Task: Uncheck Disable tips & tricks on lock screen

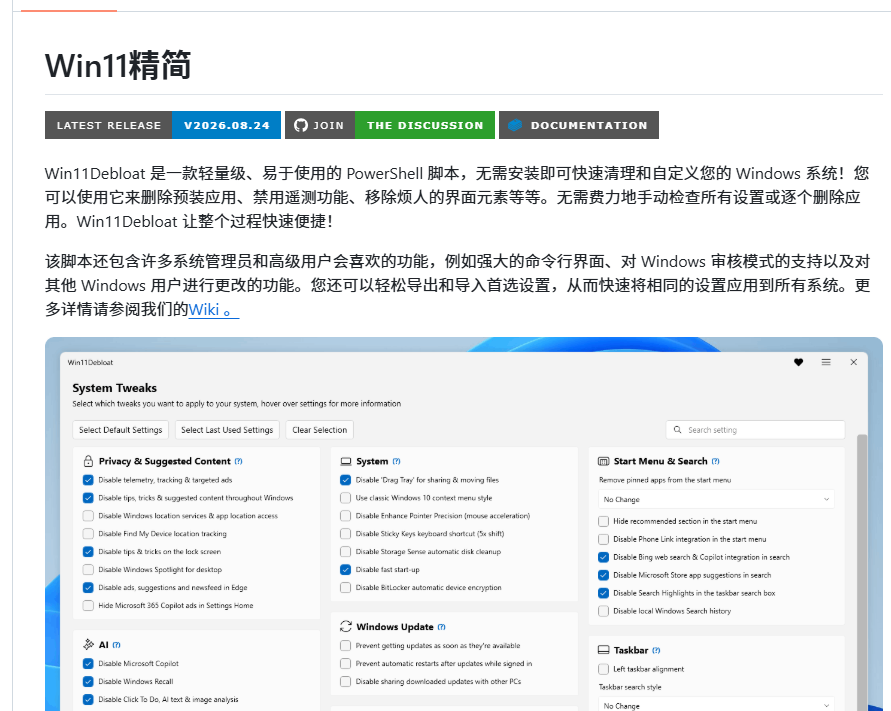Action: [x=88, y=551]
